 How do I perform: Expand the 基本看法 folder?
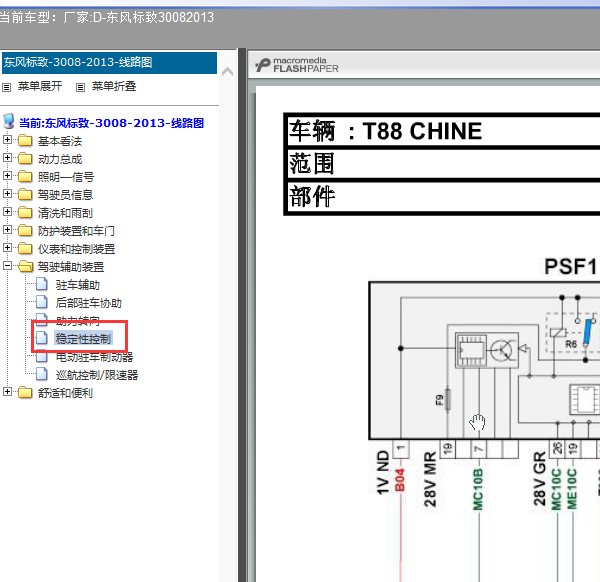tap(7, 140)
